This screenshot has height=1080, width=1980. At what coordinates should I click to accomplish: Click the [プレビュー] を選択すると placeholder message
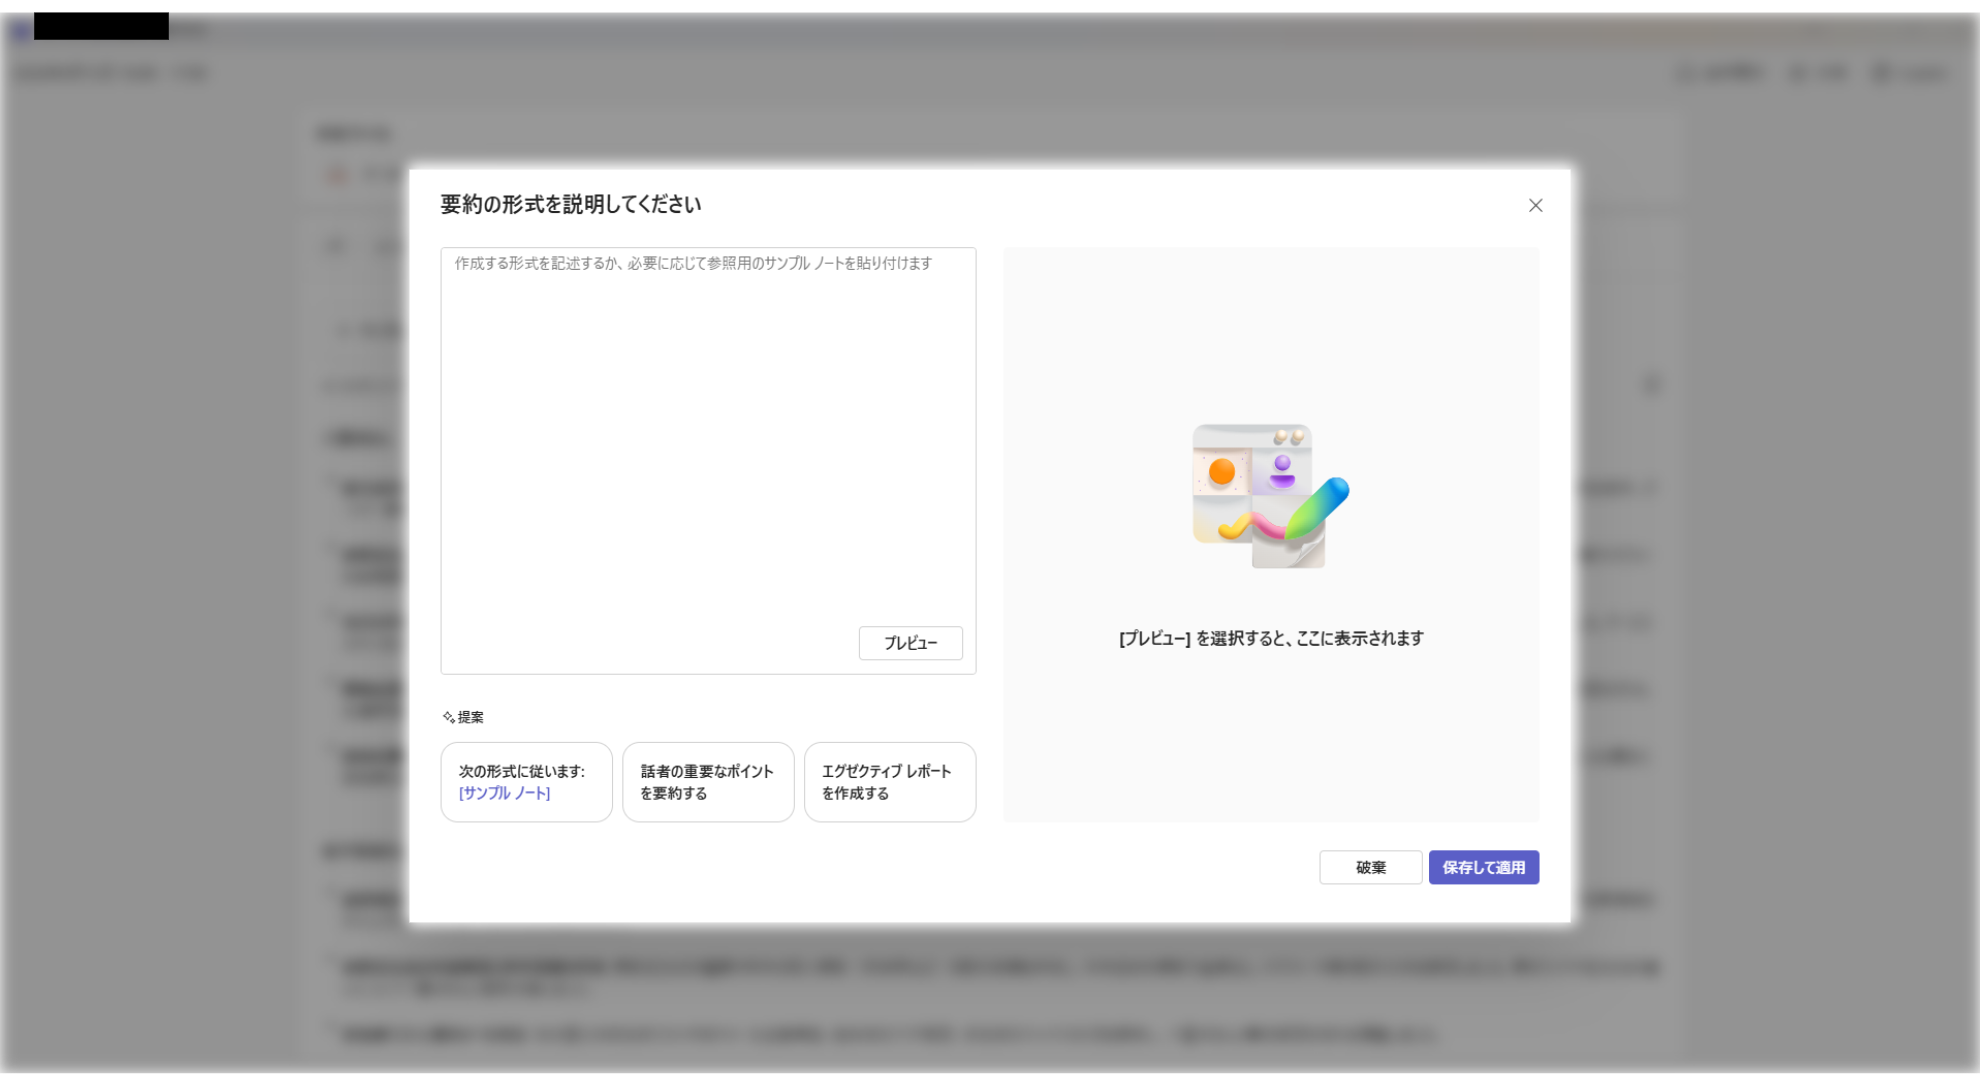coord(1270,638)
